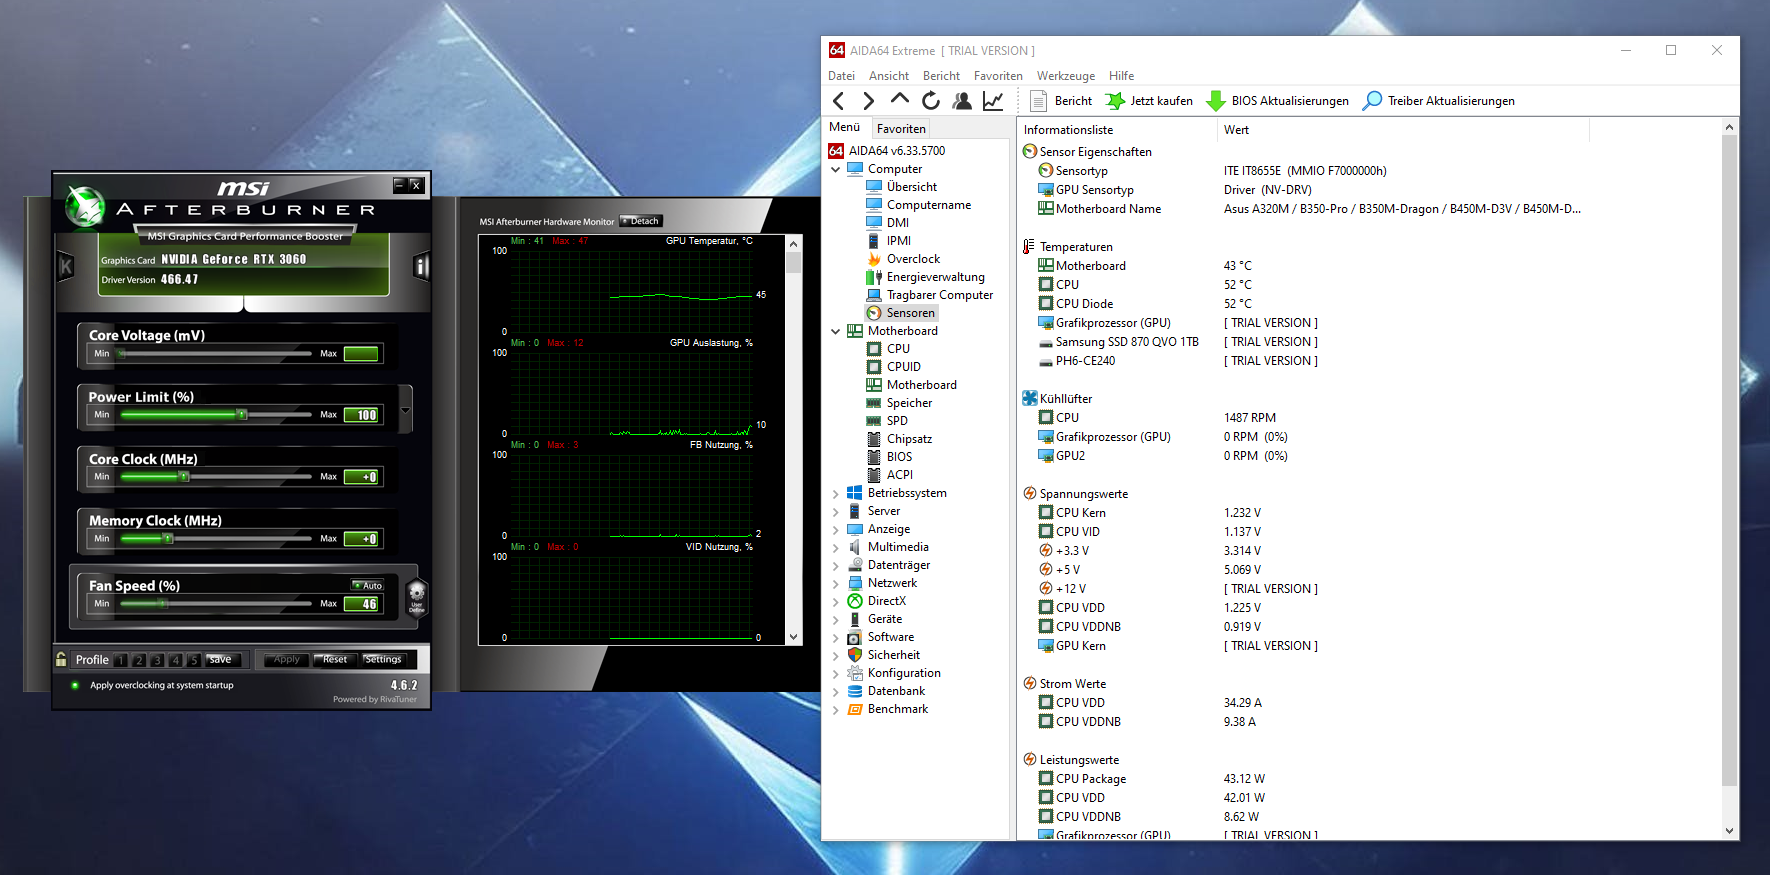
Task: Toggle the fan speed Auto mode
Action: pos(367,585)
